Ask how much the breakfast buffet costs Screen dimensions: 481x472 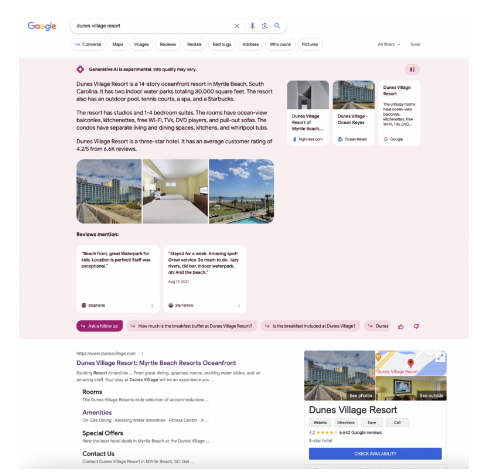[192, 326]
